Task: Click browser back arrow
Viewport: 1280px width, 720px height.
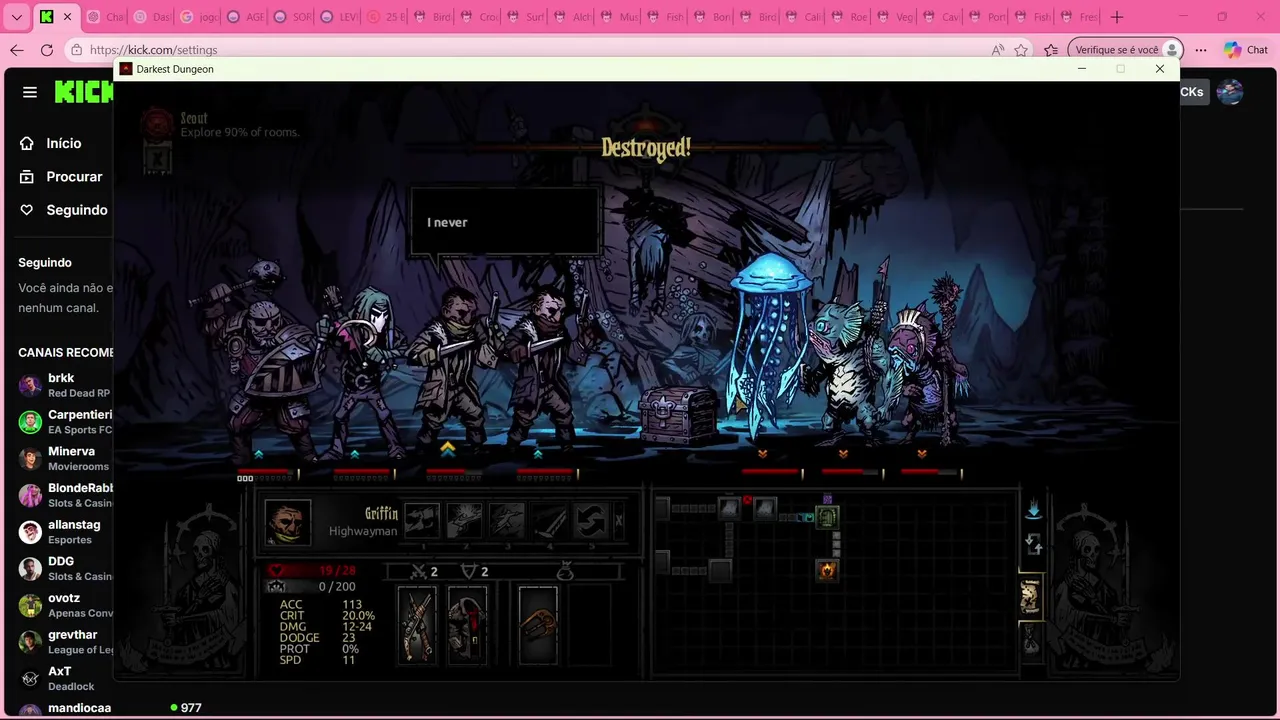Action: coord(17,50)
